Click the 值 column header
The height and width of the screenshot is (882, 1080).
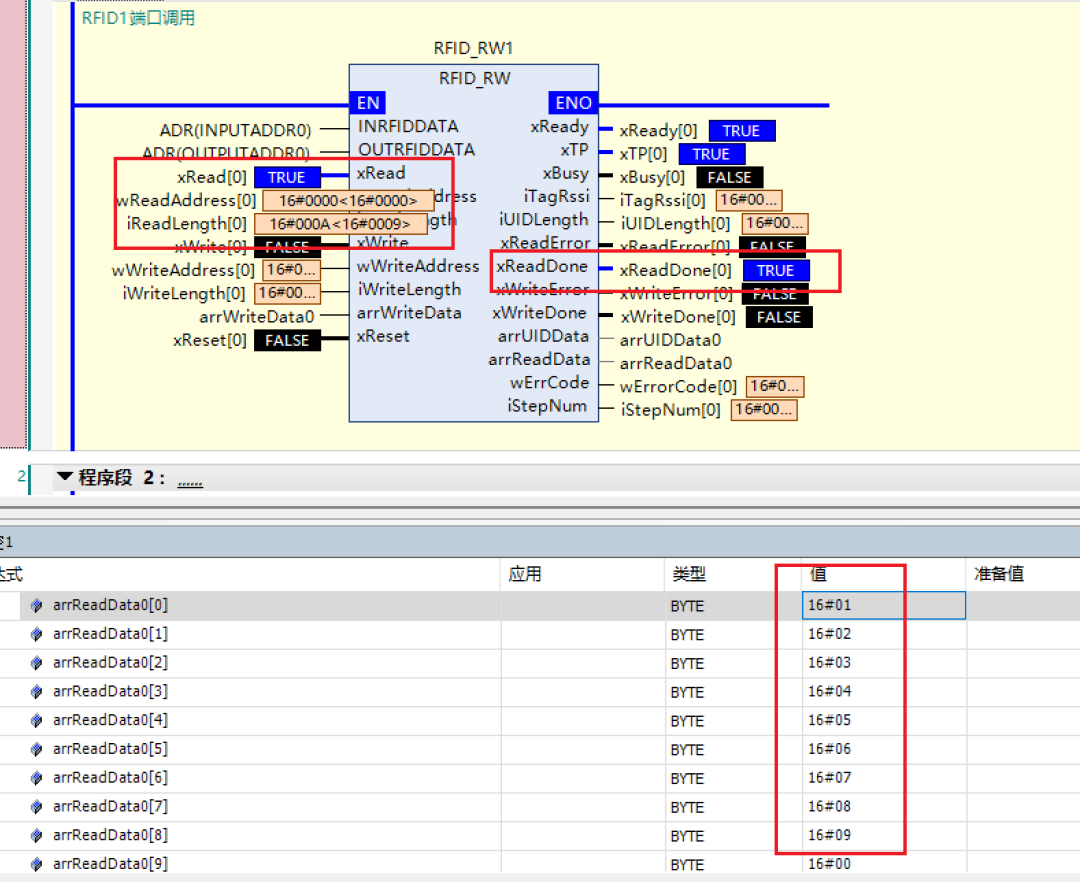(x=818, y=574)
